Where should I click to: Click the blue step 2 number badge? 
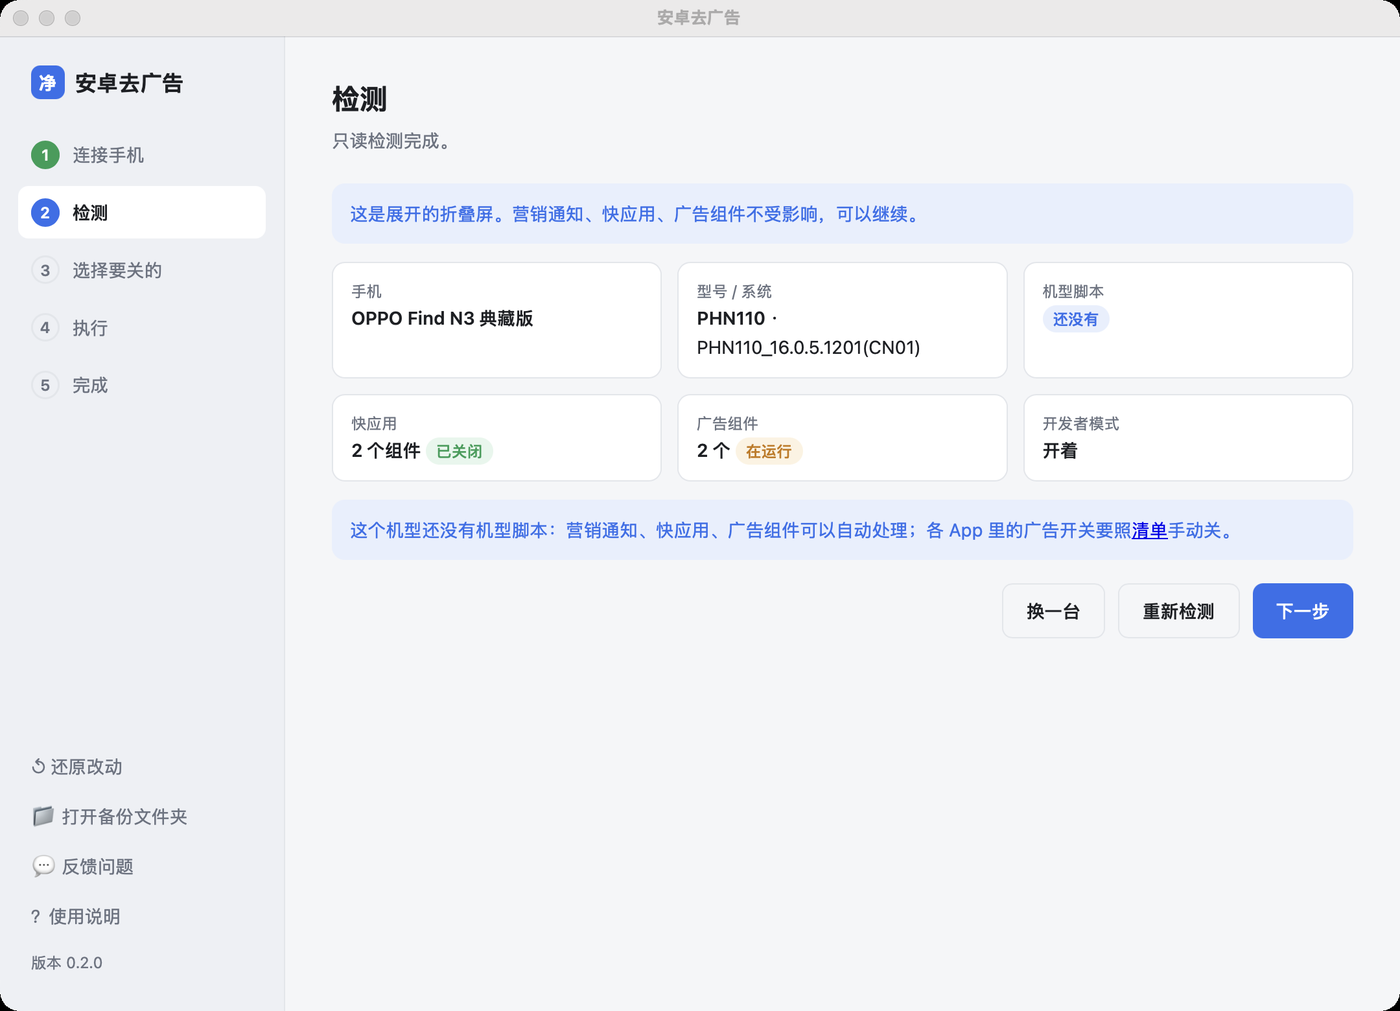45,213
